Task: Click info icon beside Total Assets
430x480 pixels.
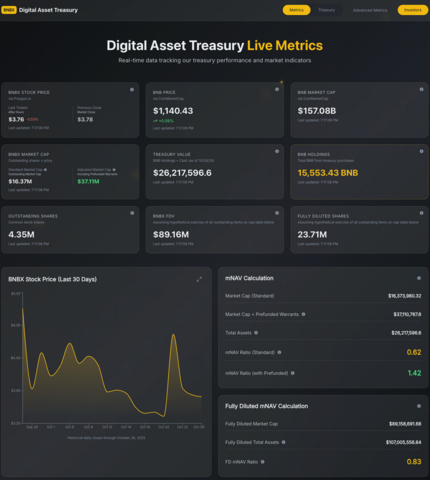Action: [x=256, y=333]
